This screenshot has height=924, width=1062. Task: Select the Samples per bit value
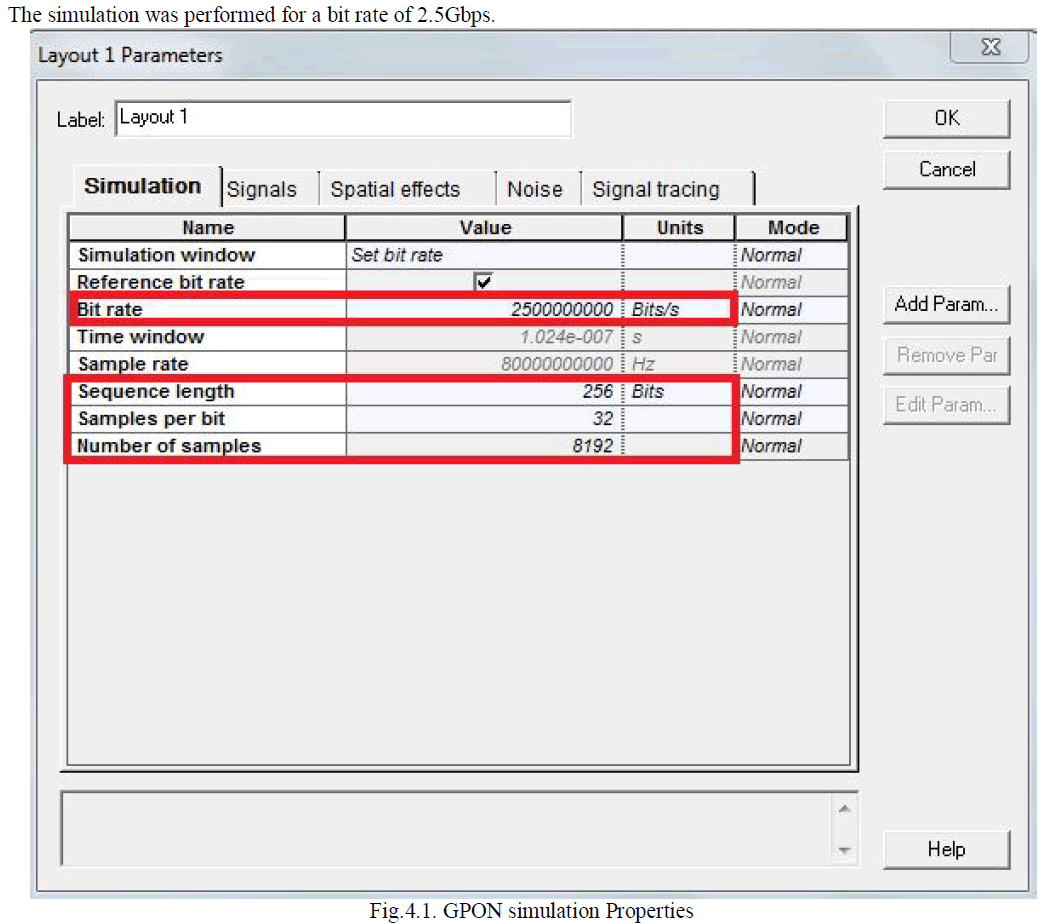pos(484,419)
